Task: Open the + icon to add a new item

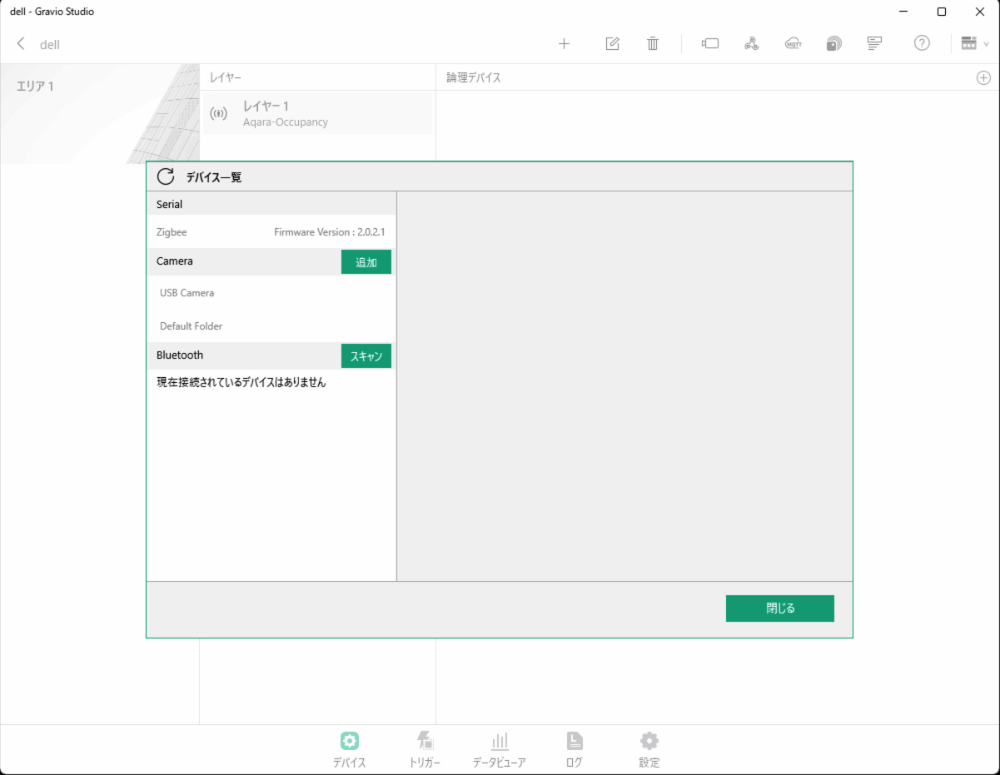Action: coord(564,43)
